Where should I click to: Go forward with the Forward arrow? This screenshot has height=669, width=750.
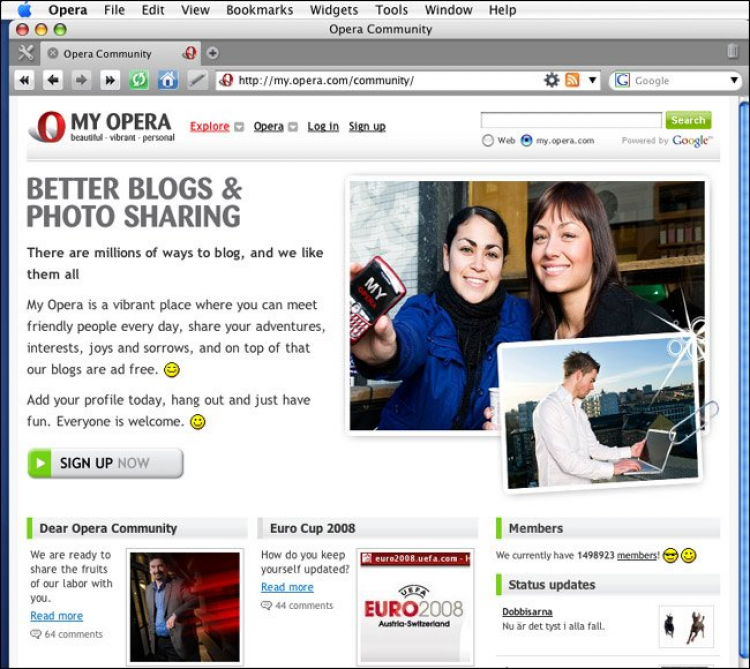point(81,80)
